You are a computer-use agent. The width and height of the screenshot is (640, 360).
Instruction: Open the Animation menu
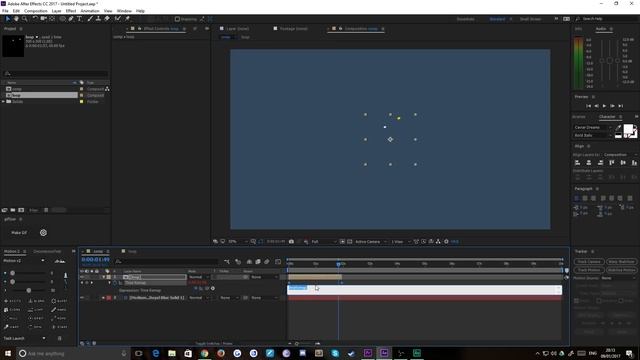point(90,11)
